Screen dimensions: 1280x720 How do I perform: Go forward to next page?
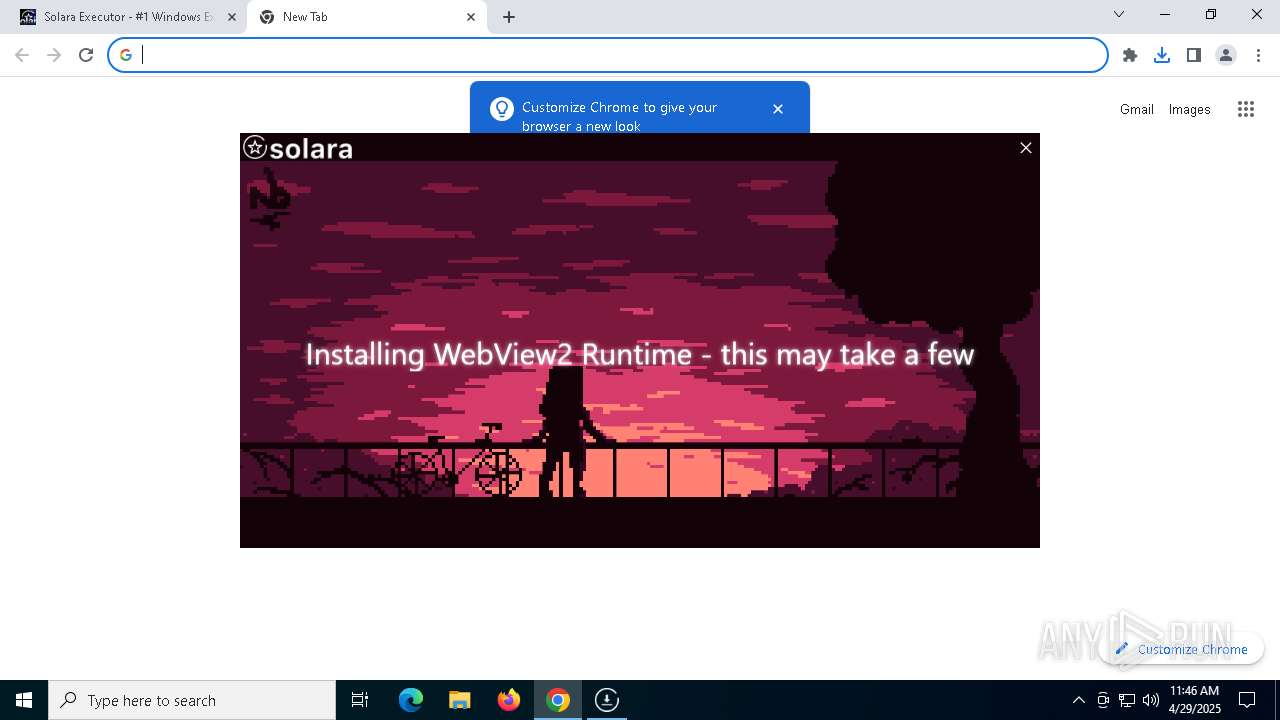[x=54, y=55]
